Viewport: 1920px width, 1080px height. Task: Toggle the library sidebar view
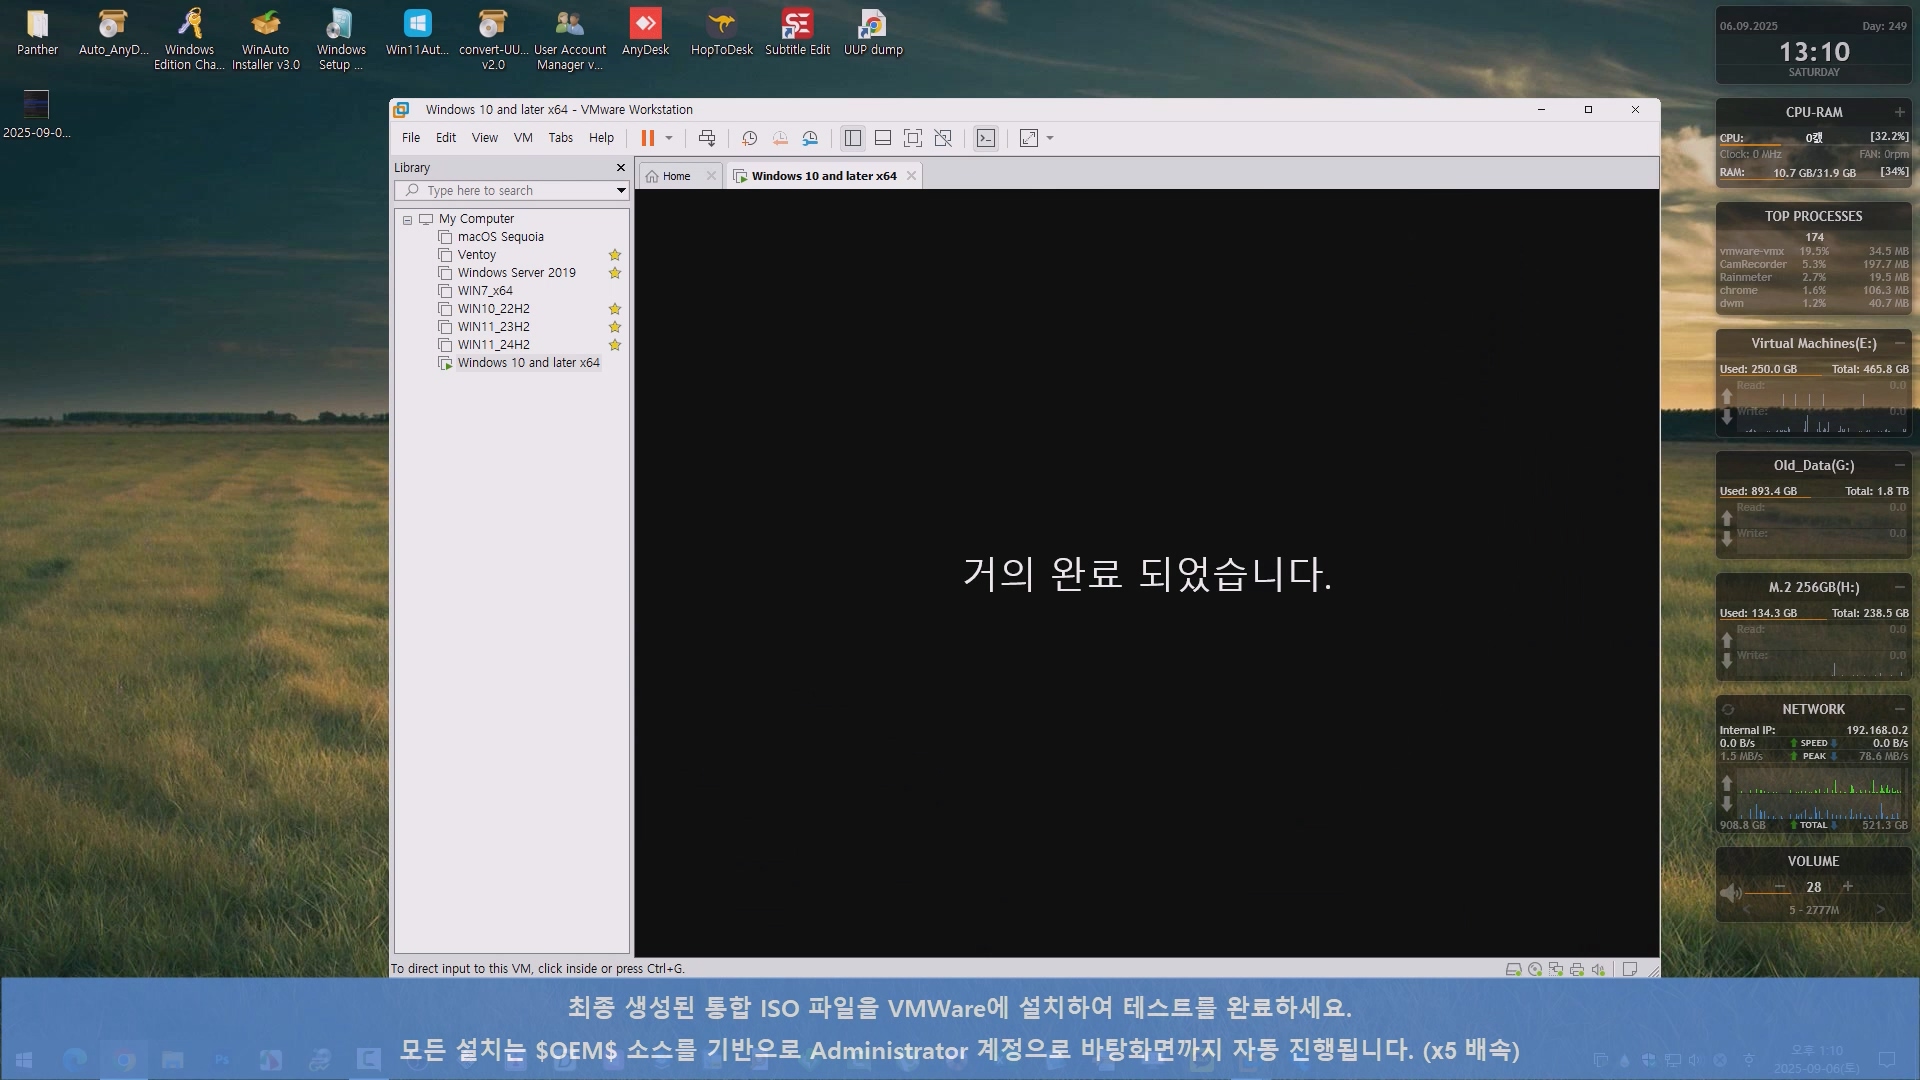click(852, 138)
